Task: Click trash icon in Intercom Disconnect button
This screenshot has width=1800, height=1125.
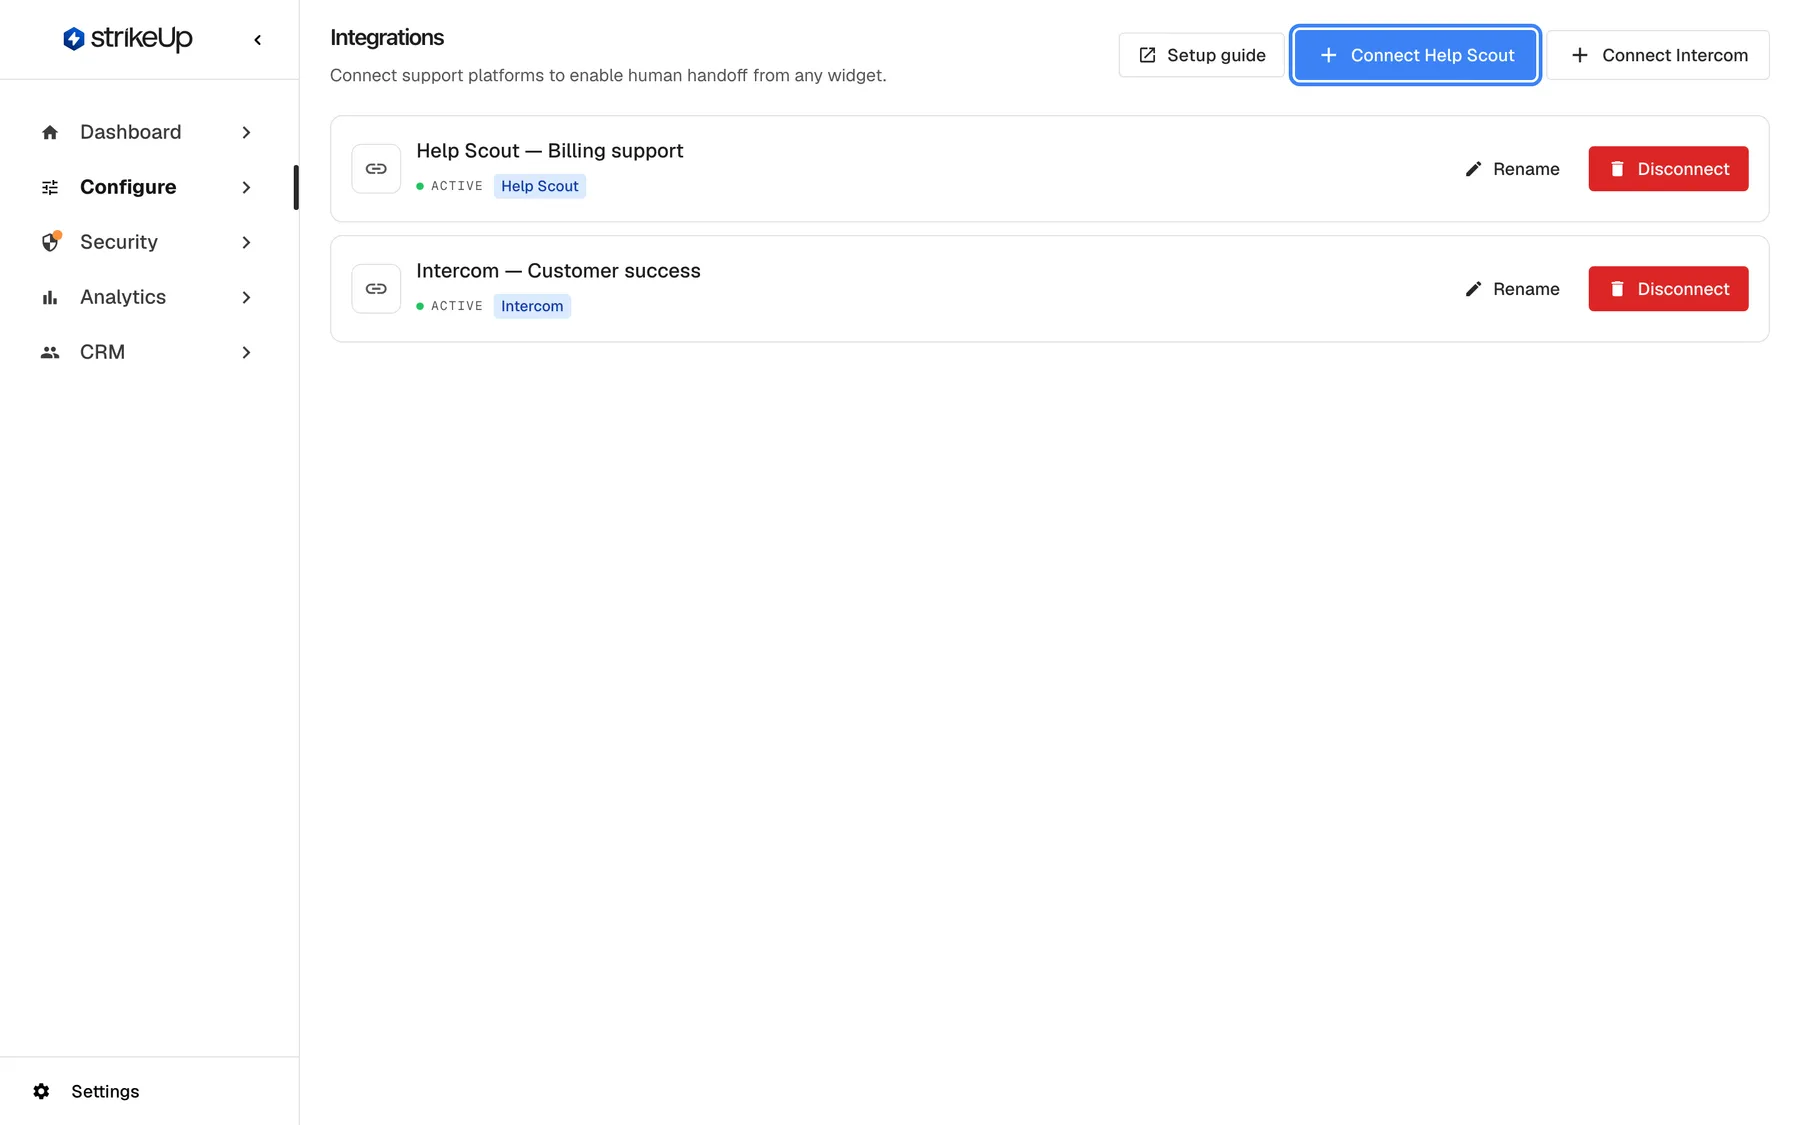Action: click(x=1617, y=289)
